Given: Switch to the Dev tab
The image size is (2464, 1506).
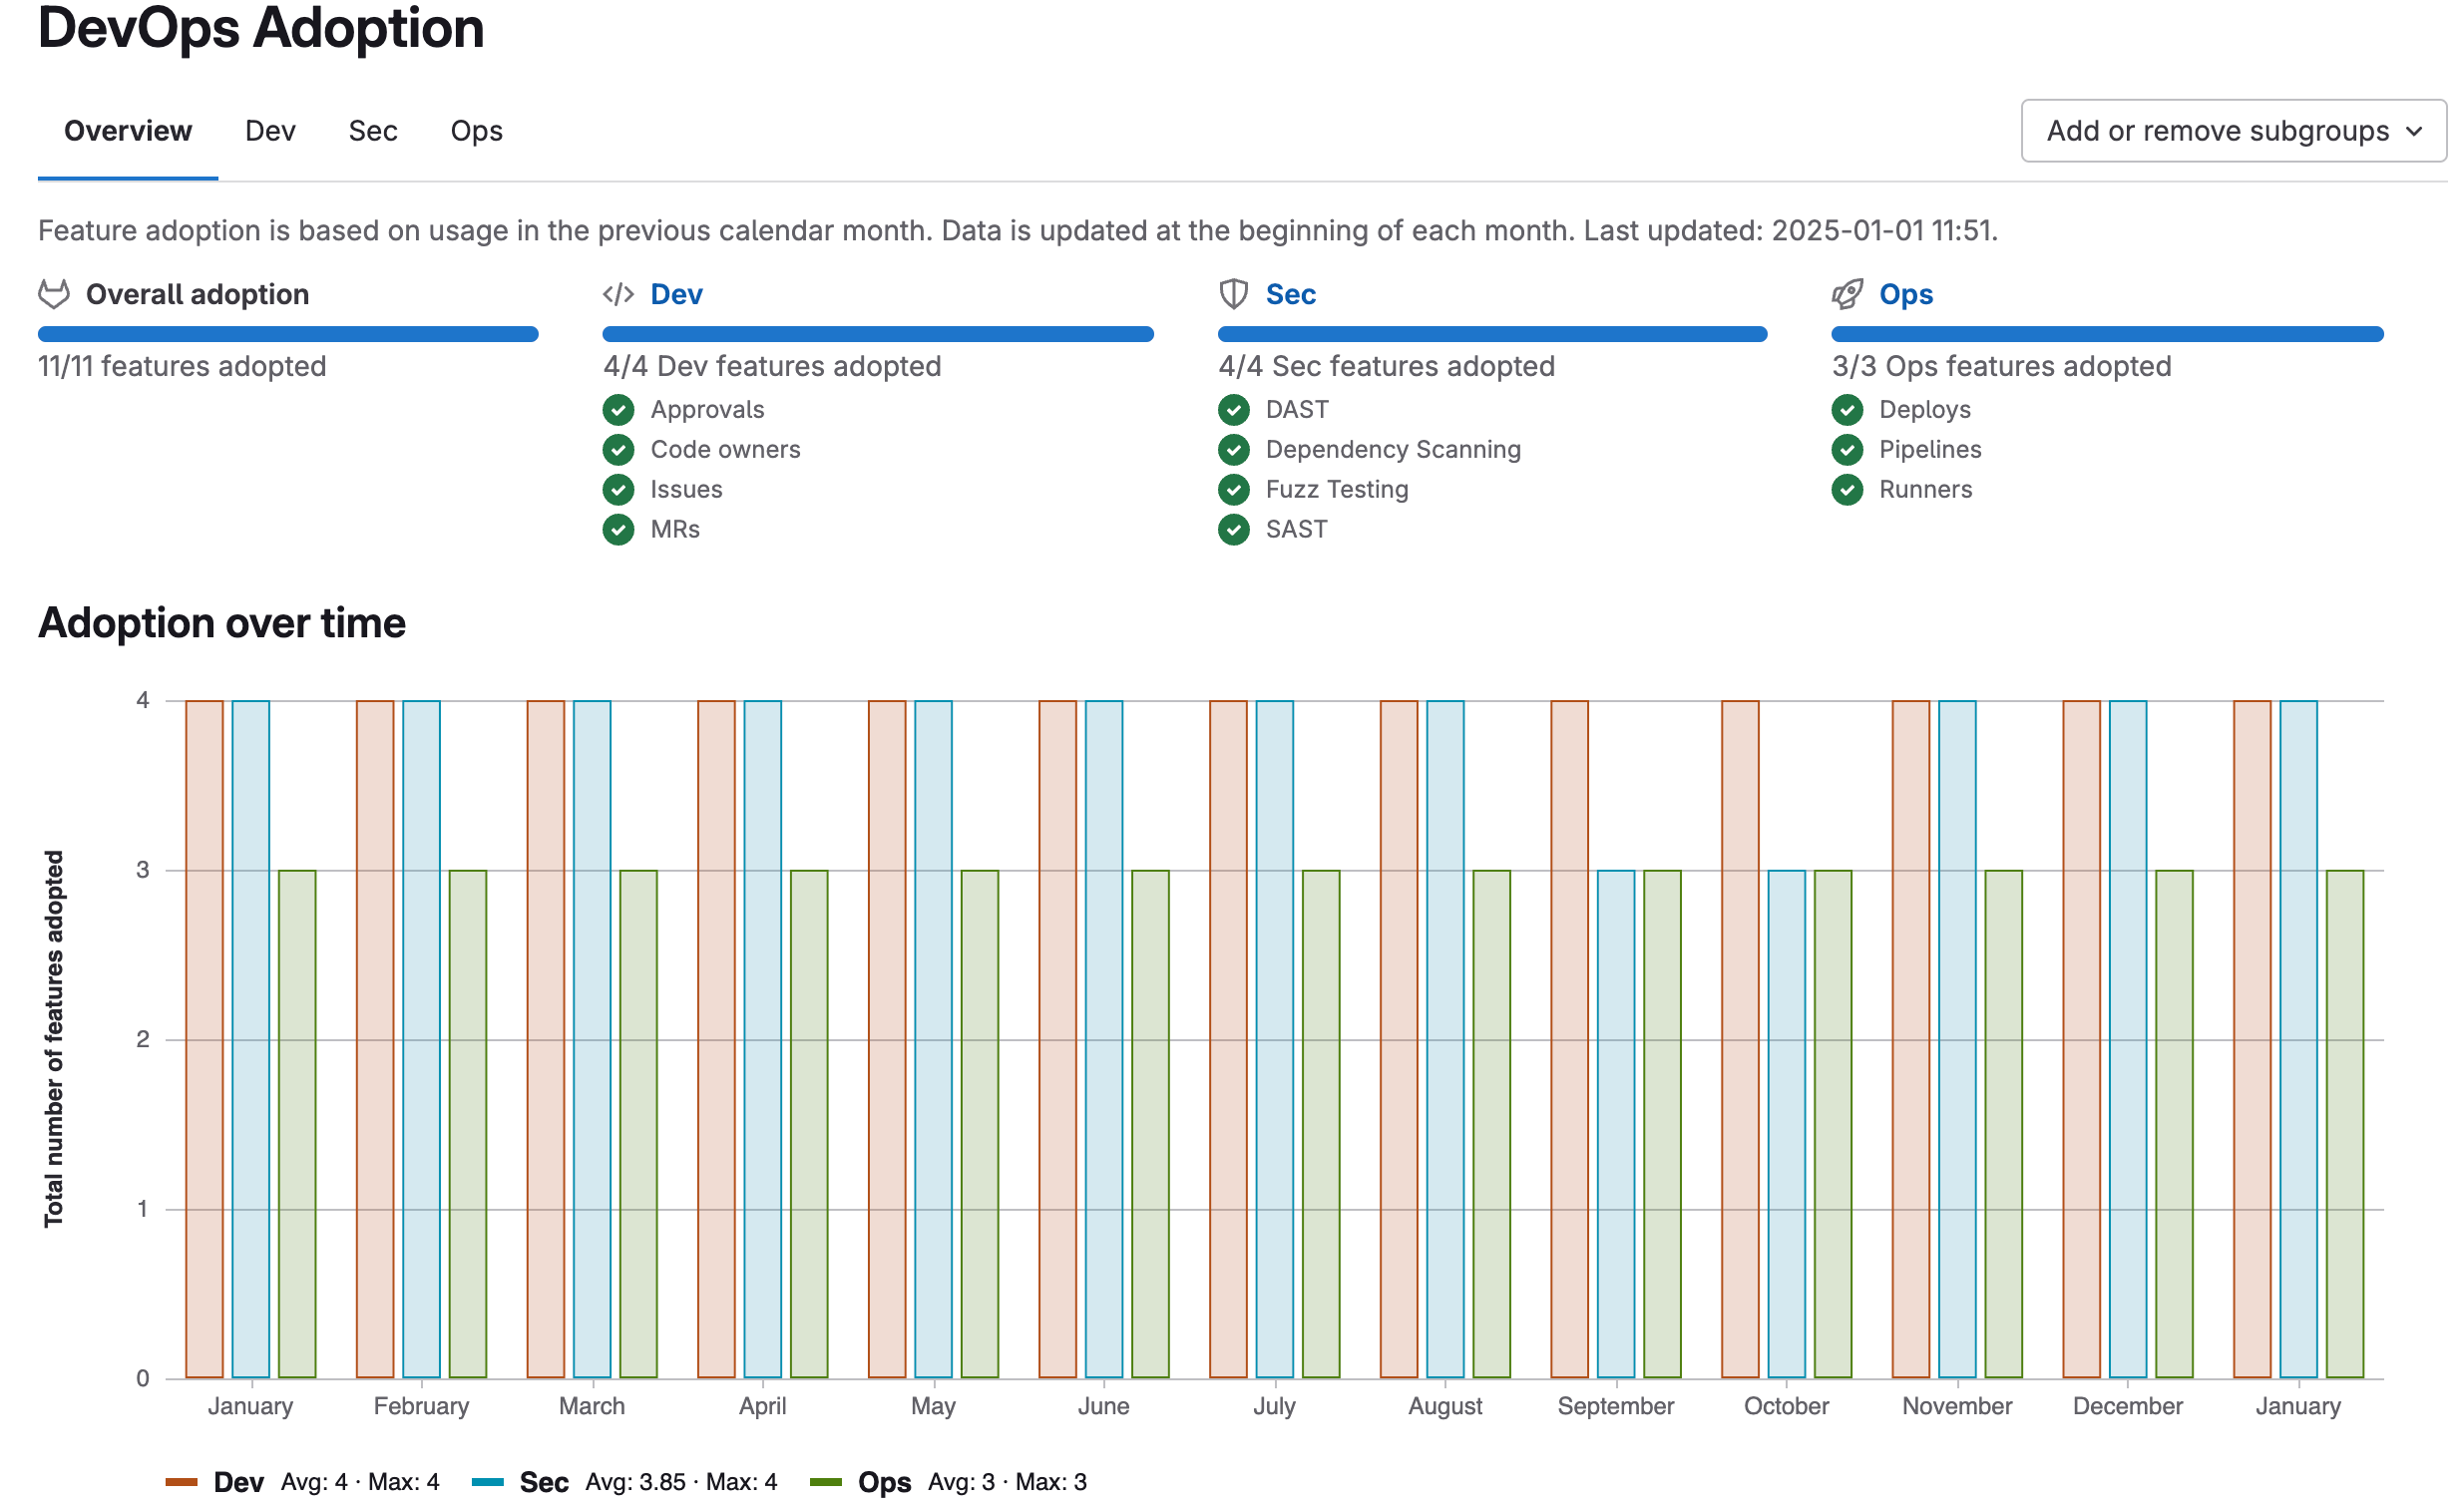Looking at the screenshot, I should point(269,130).
